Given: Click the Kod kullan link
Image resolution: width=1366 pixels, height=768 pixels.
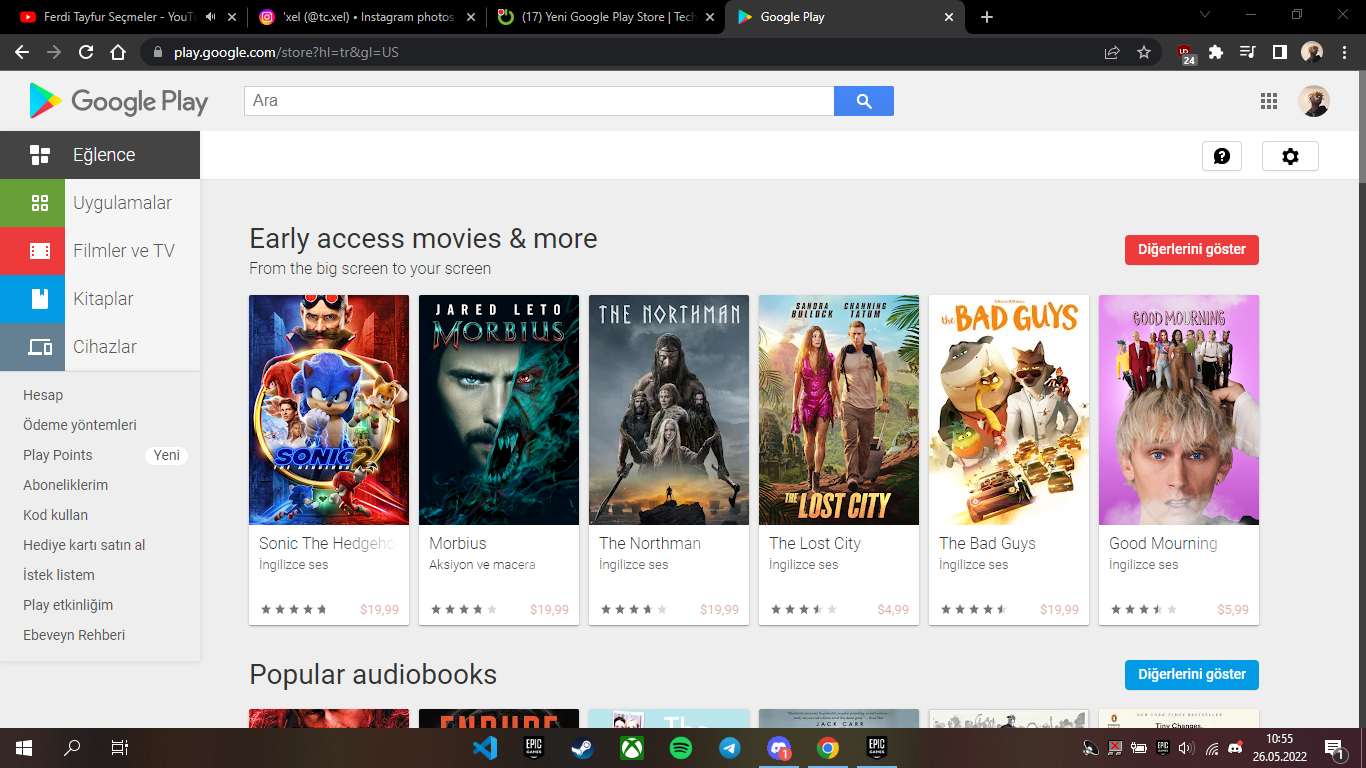Looking at the screenshot, I should click(56, 515).
